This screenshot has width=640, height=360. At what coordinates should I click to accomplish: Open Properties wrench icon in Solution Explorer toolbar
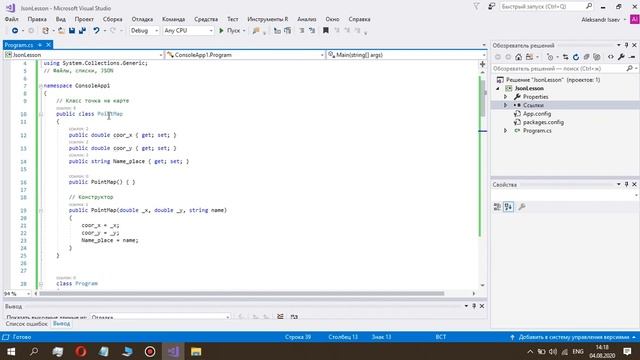point(621,57)
